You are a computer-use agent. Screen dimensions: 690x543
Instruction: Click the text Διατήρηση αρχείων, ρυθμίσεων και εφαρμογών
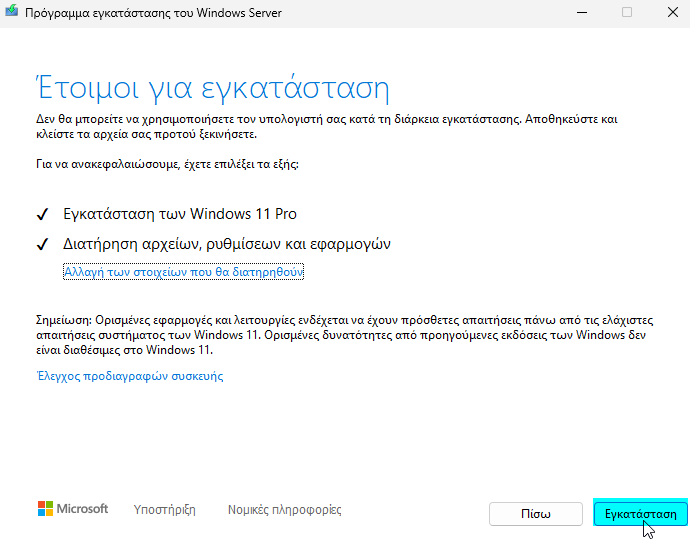pos(227,244)
